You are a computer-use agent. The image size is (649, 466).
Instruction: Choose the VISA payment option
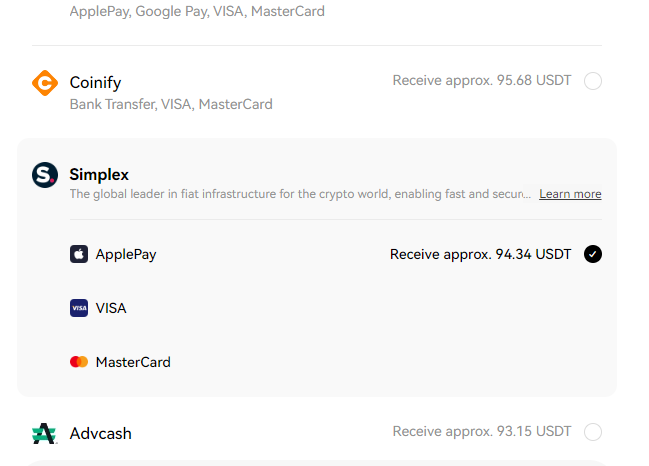[x=111, y=308]
